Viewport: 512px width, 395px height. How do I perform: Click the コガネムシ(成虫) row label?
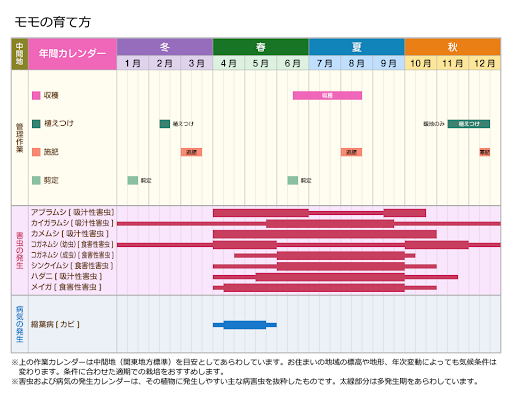click(x=72, y=255)
